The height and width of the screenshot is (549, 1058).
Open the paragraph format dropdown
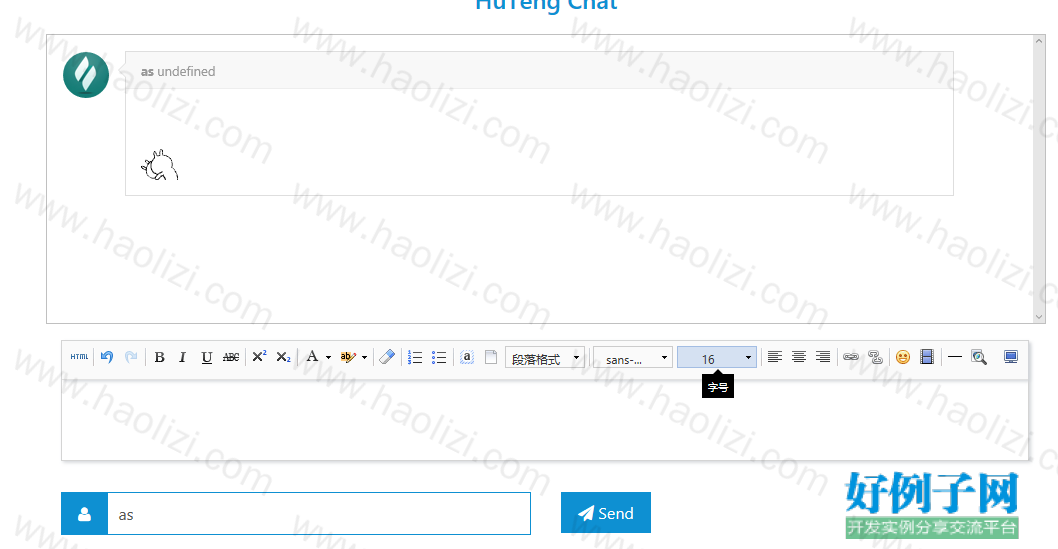pyautogui.click(x=545, y=357)
